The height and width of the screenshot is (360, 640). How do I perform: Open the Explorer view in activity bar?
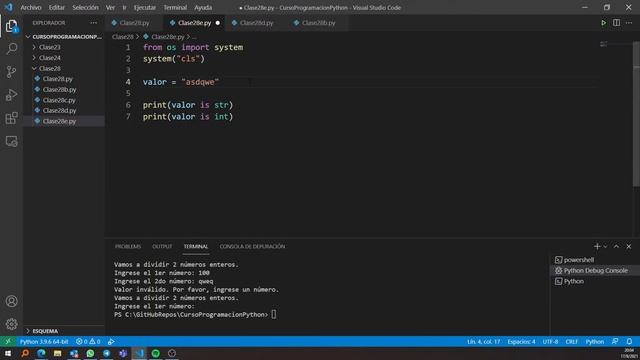[x=11, y=27]
